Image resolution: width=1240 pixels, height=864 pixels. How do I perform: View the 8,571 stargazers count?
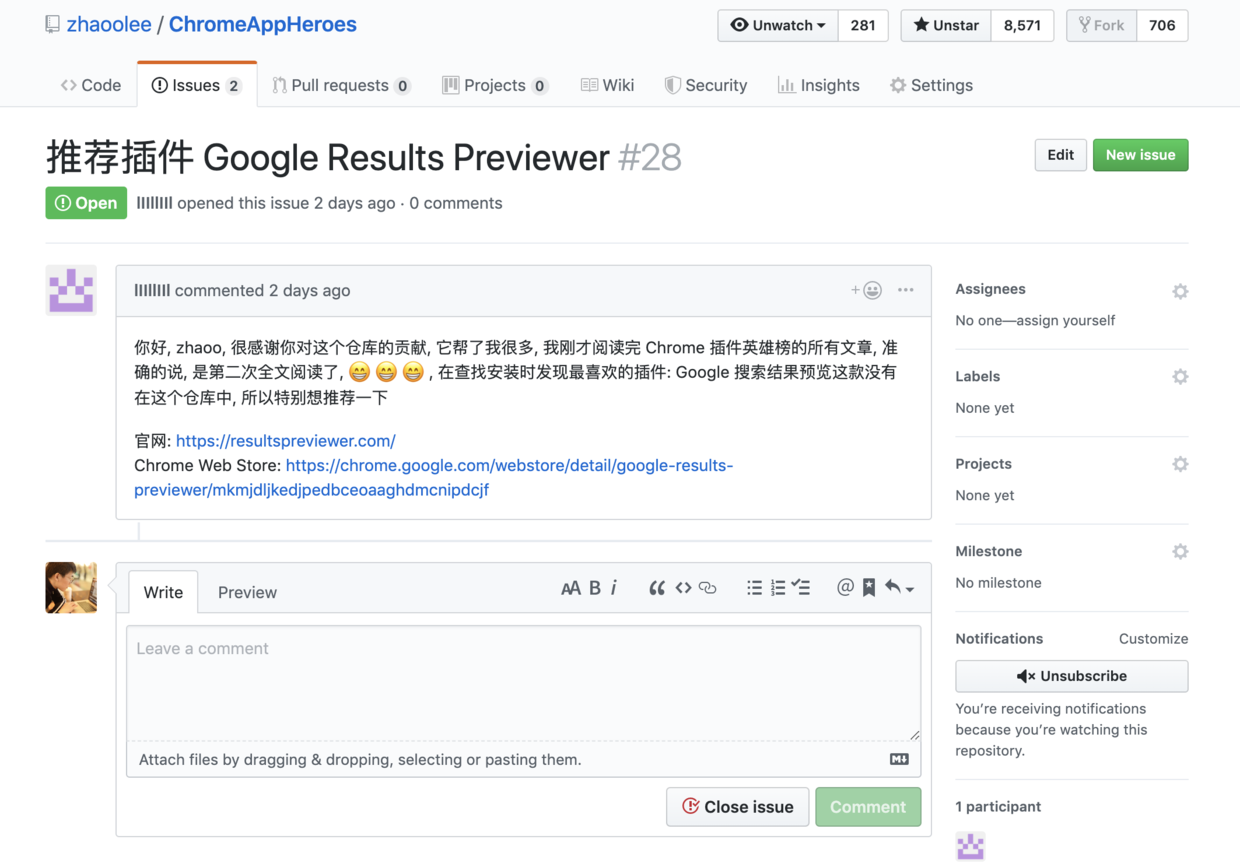click(x=1022, y=25)
